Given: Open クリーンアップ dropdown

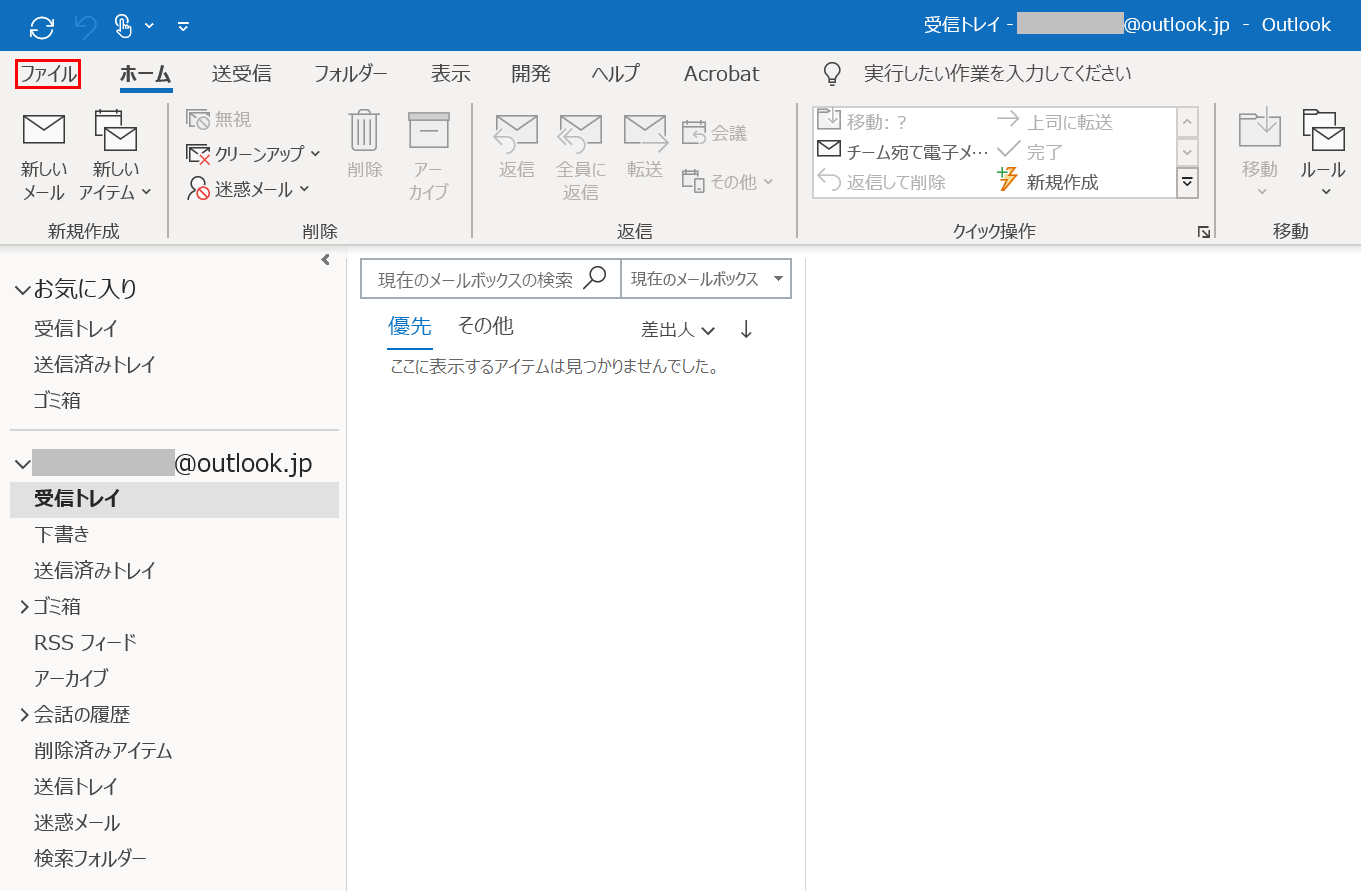Looking at the screenshot, I should pyautogui.click(x=254, y=154).
